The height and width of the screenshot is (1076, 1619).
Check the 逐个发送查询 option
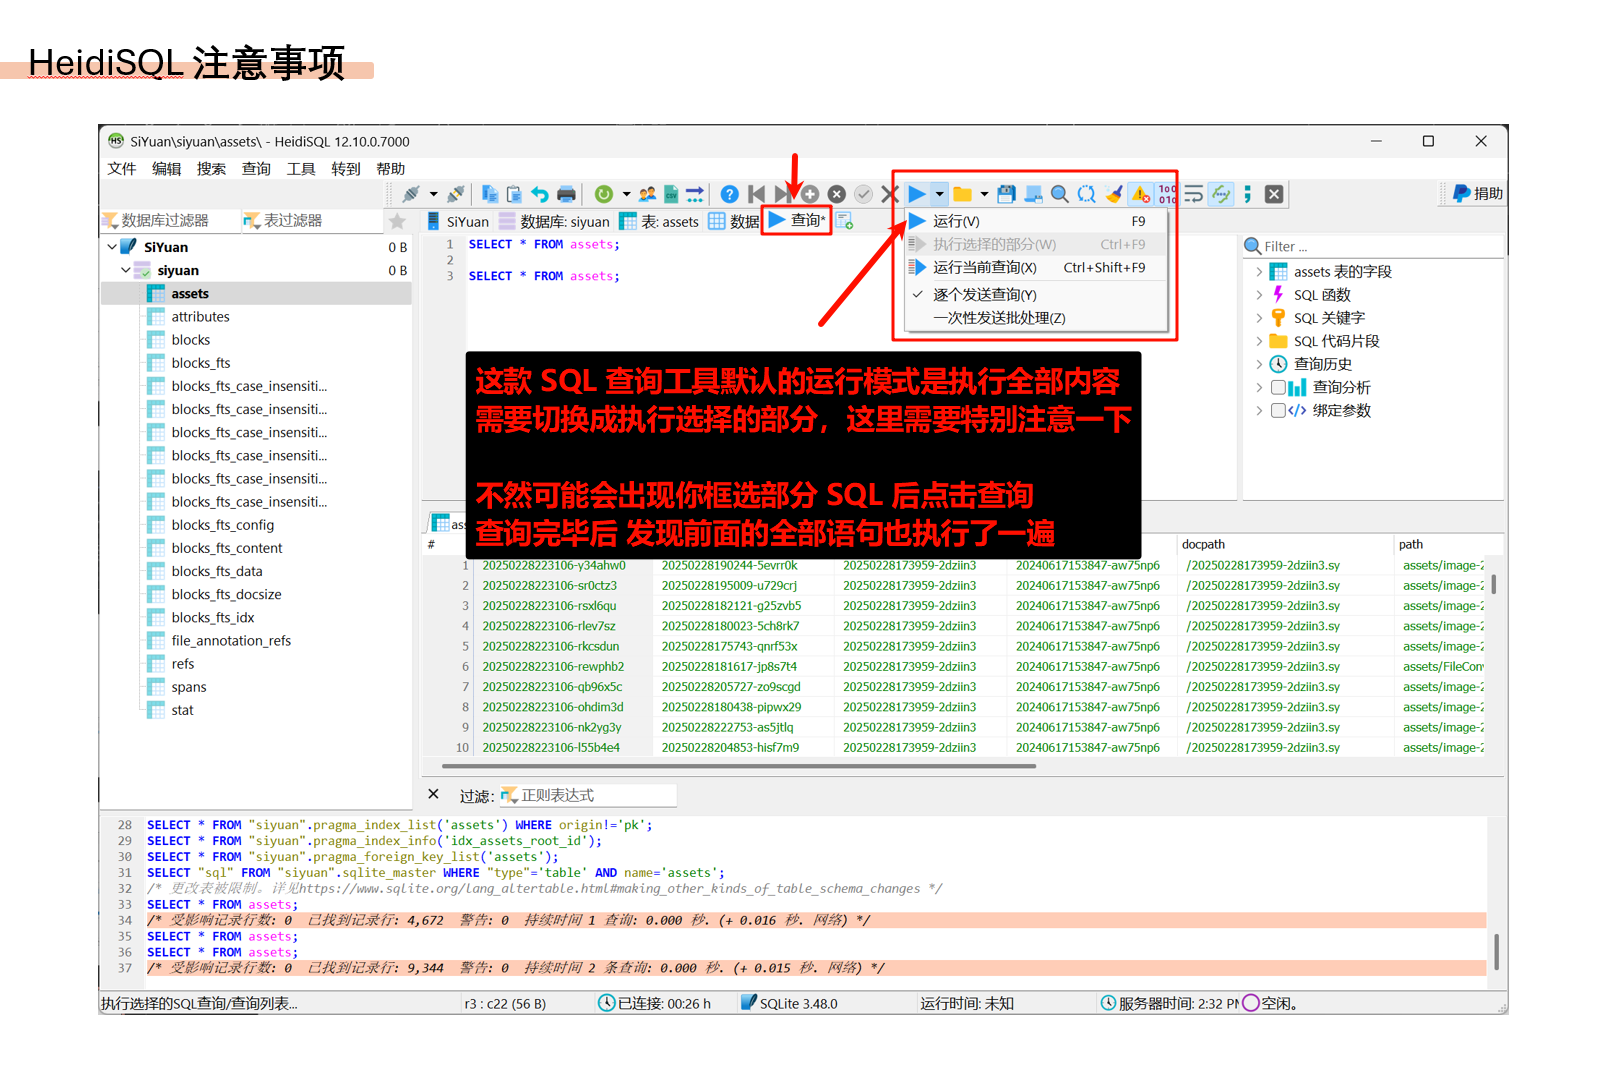(x=984, y=295)
